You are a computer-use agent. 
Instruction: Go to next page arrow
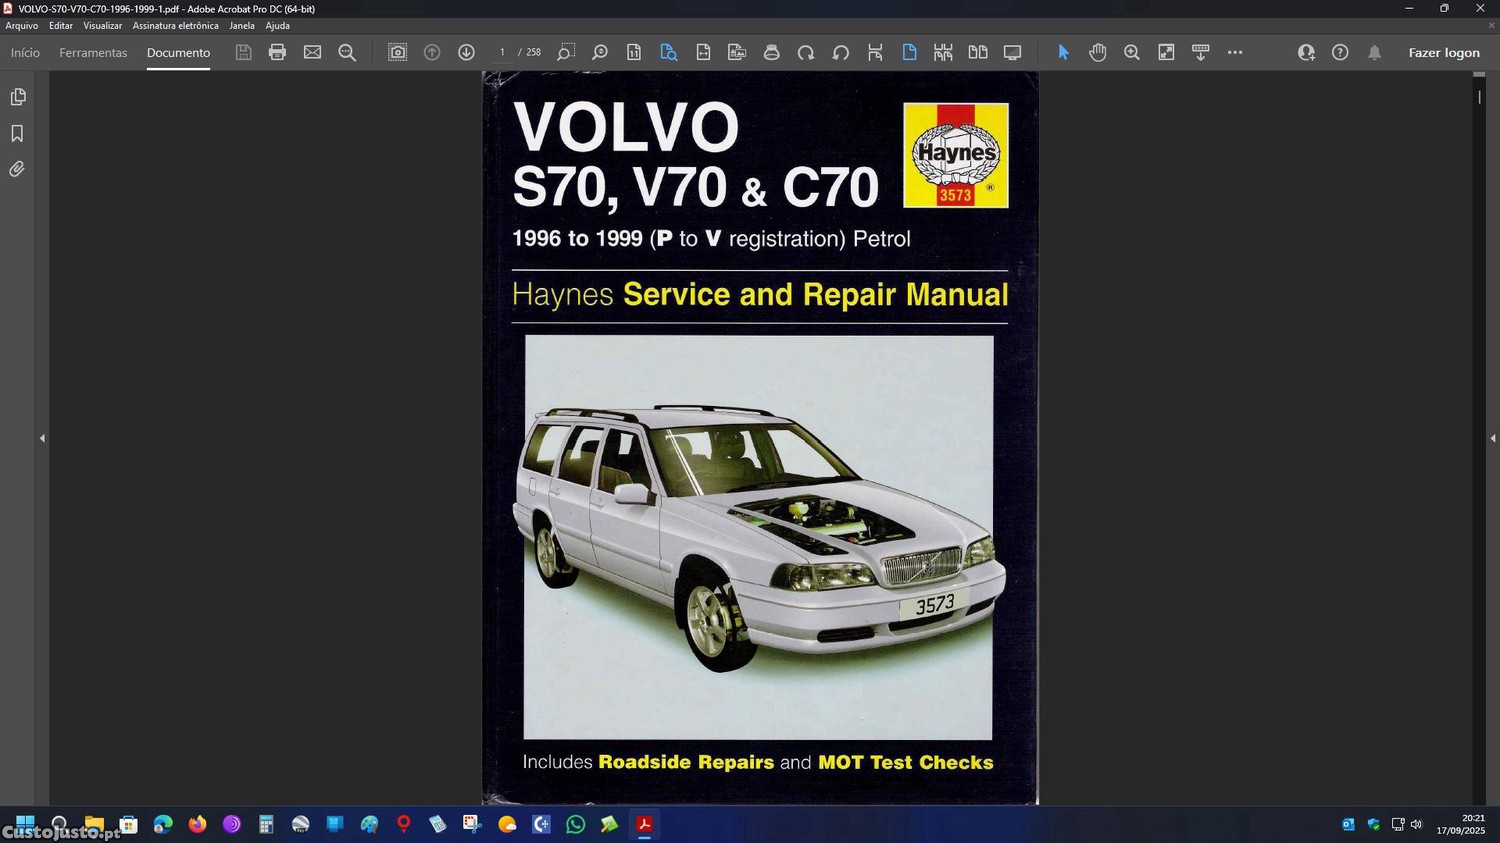click(466, 53)
